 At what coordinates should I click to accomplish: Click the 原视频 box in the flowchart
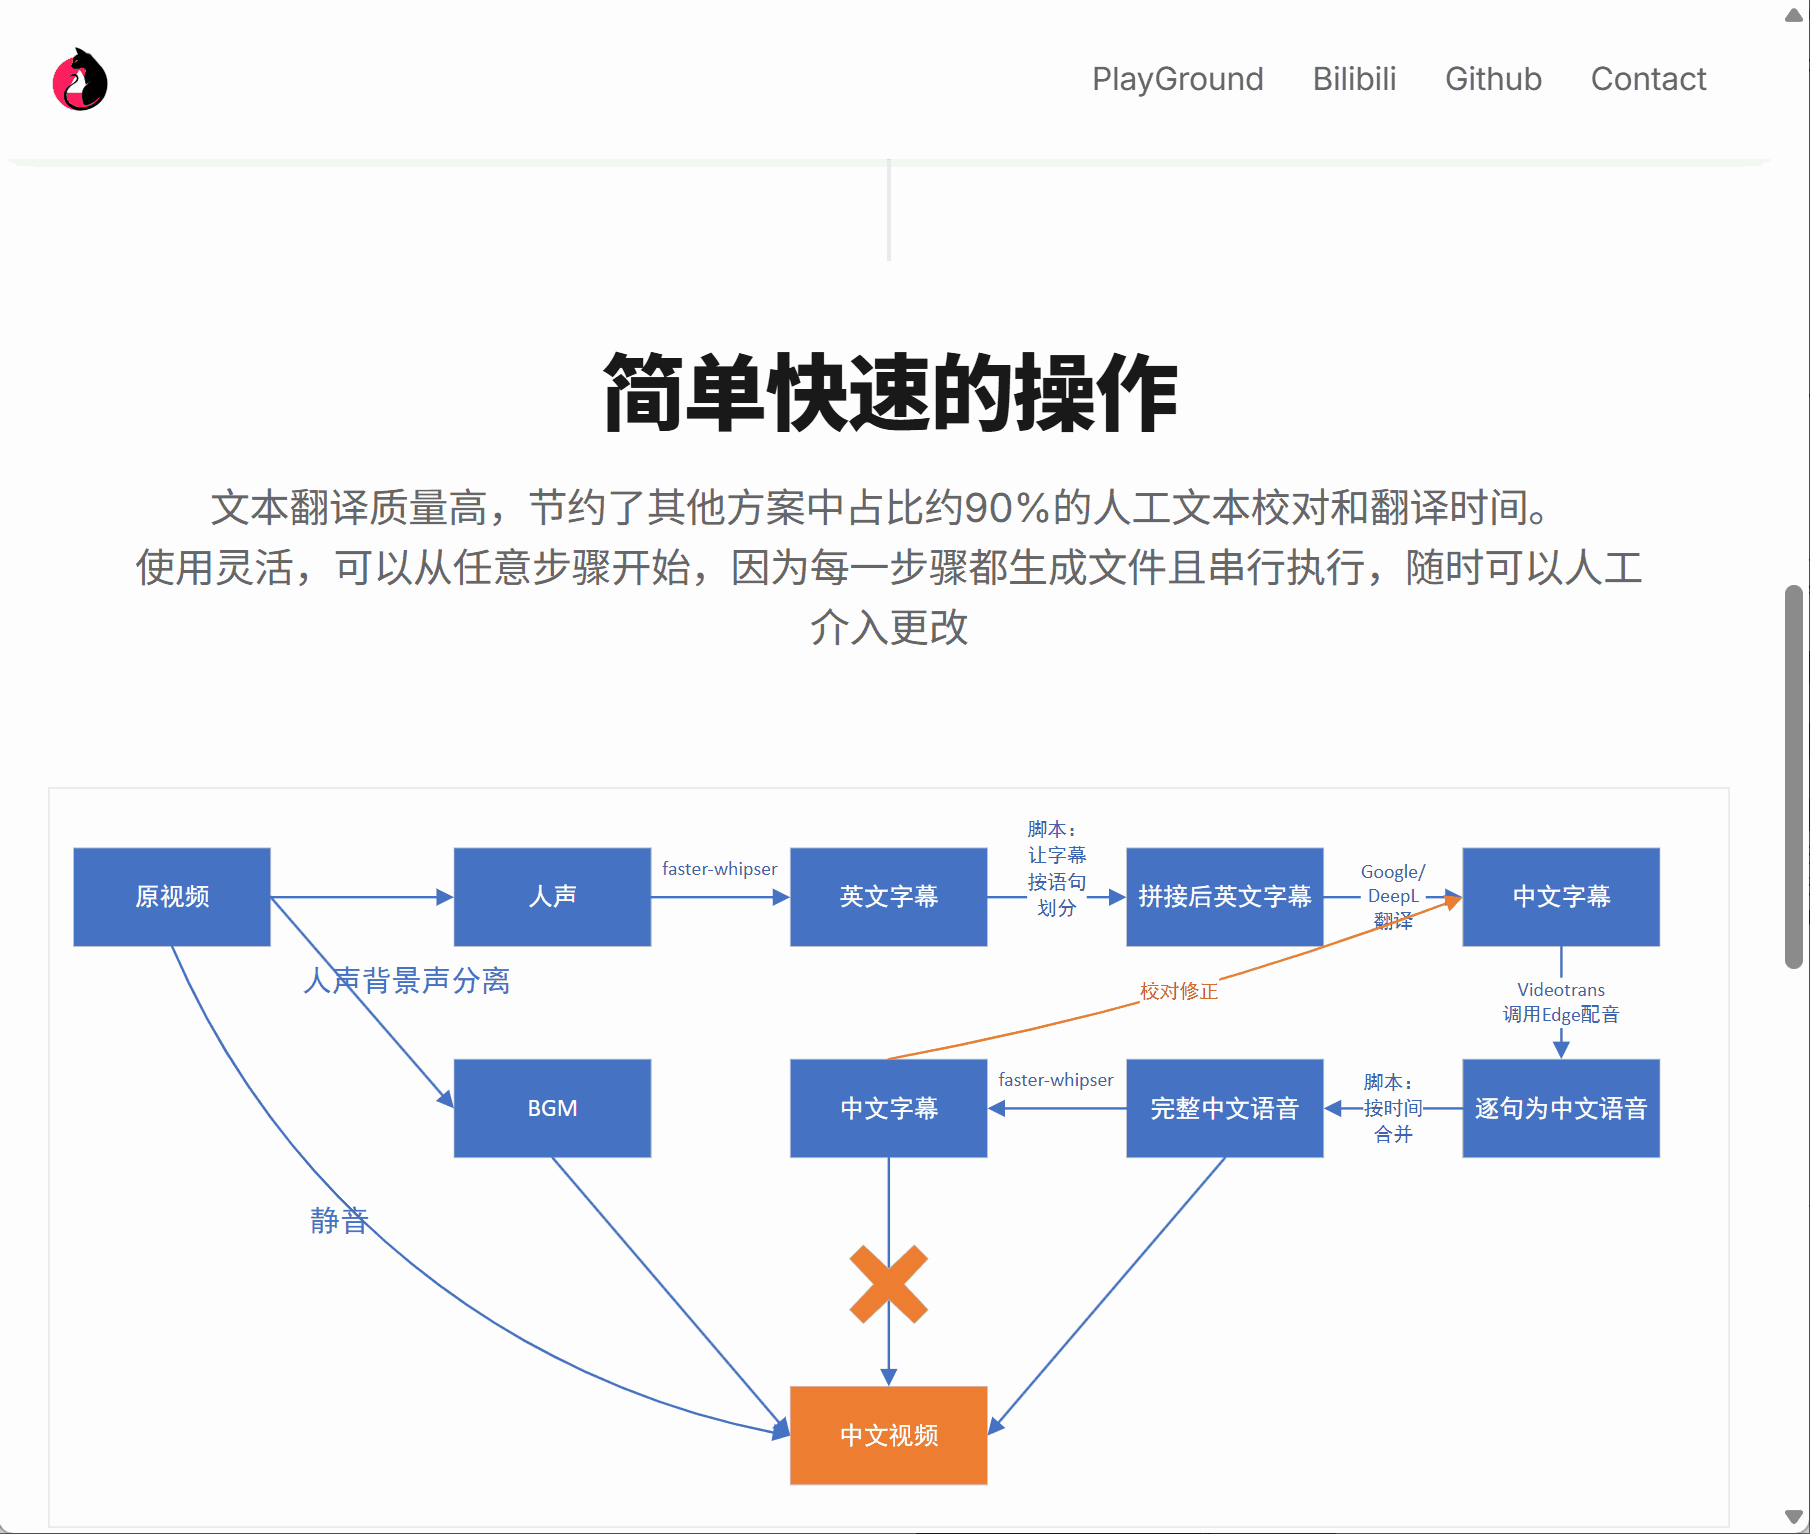(x=172, y=897)
